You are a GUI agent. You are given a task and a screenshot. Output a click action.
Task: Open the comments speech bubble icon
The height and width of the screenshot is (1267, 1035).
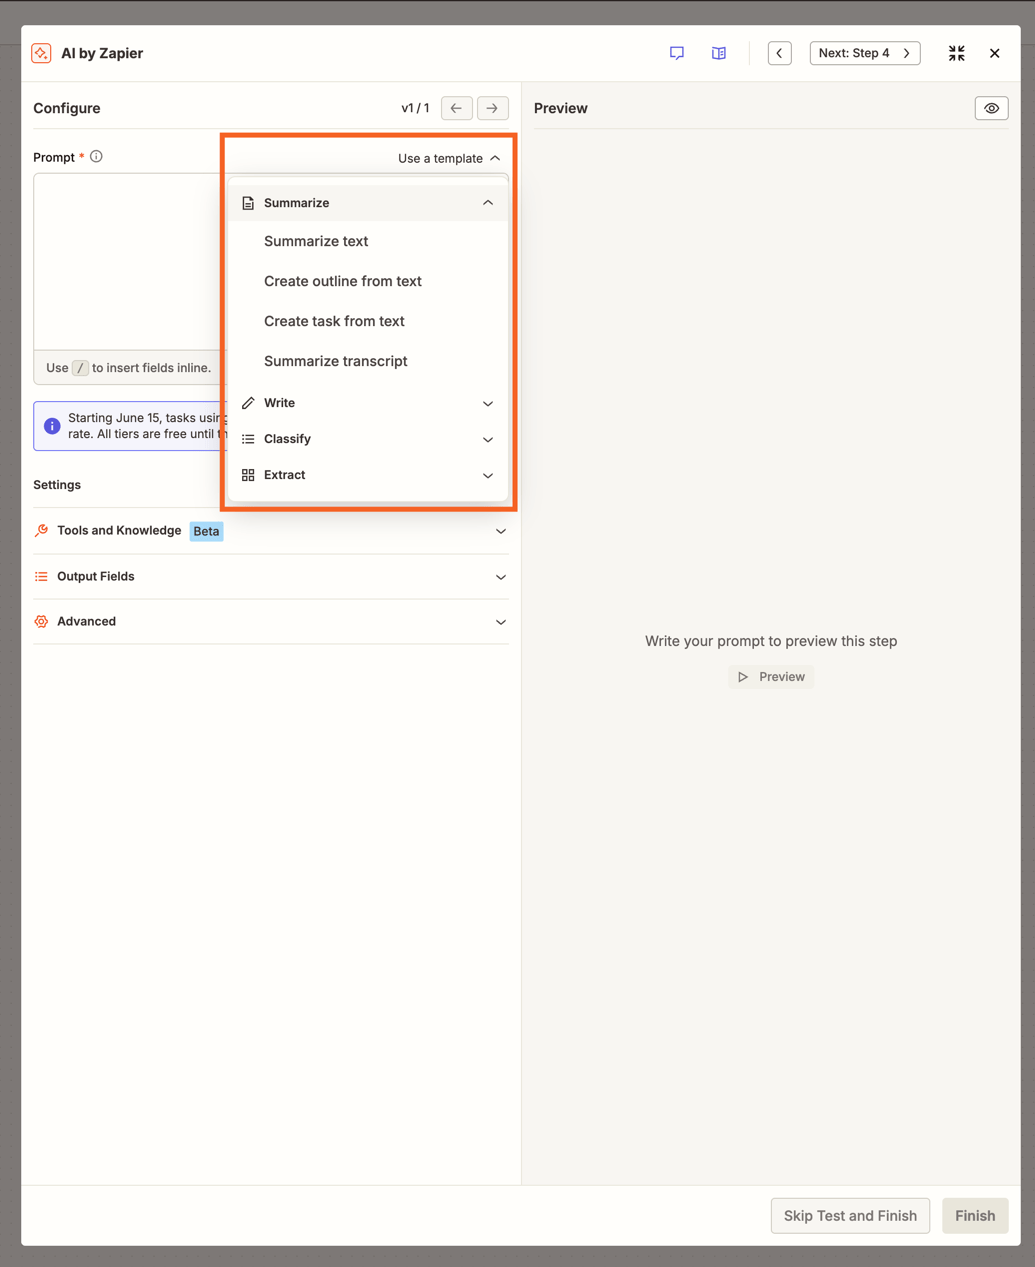coord(677,53)
